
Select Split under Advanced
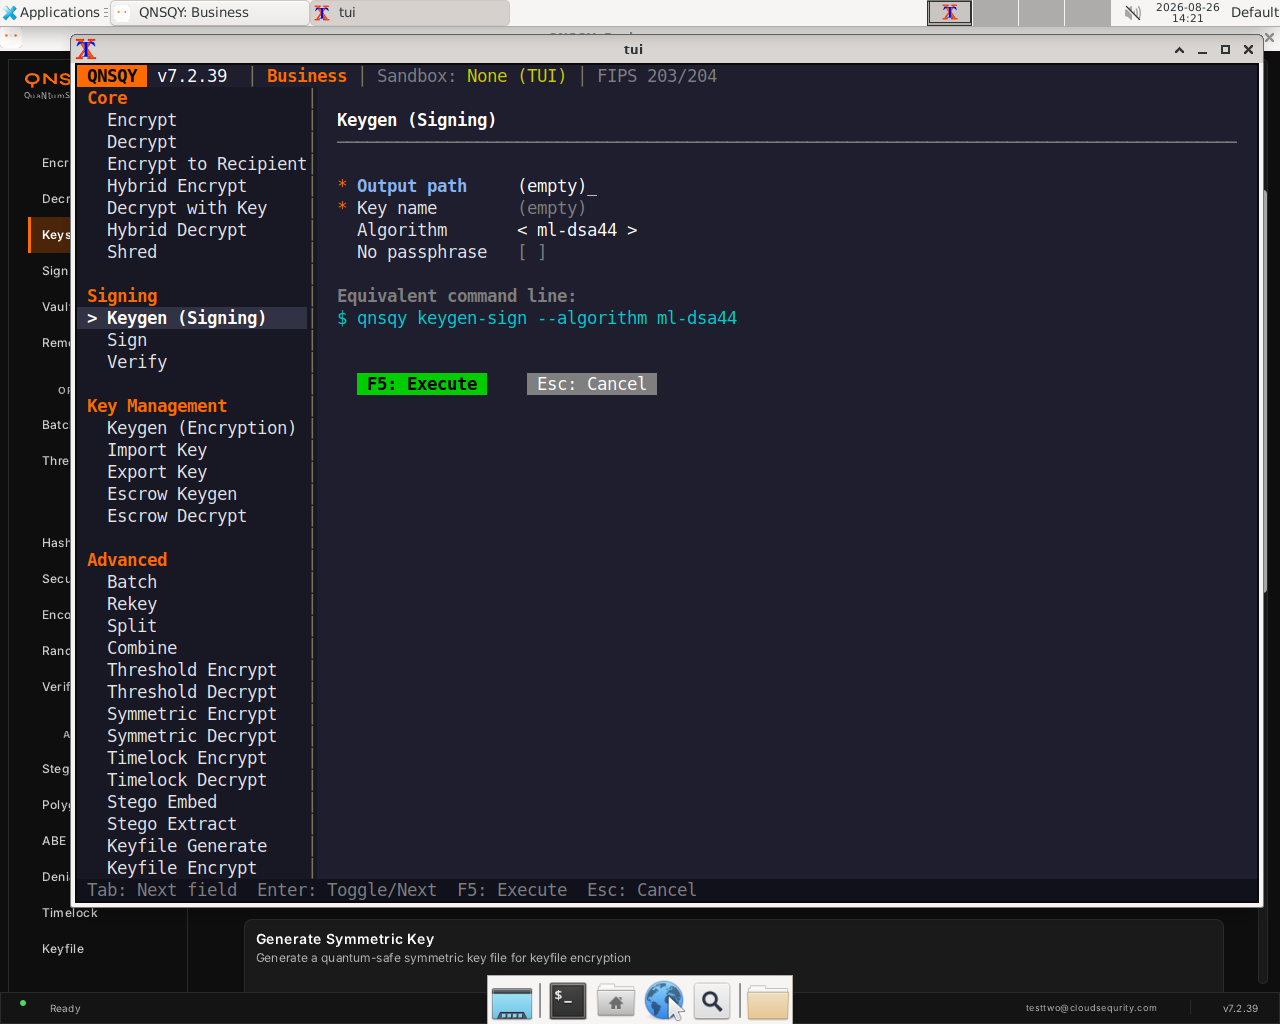pos(132,626)
